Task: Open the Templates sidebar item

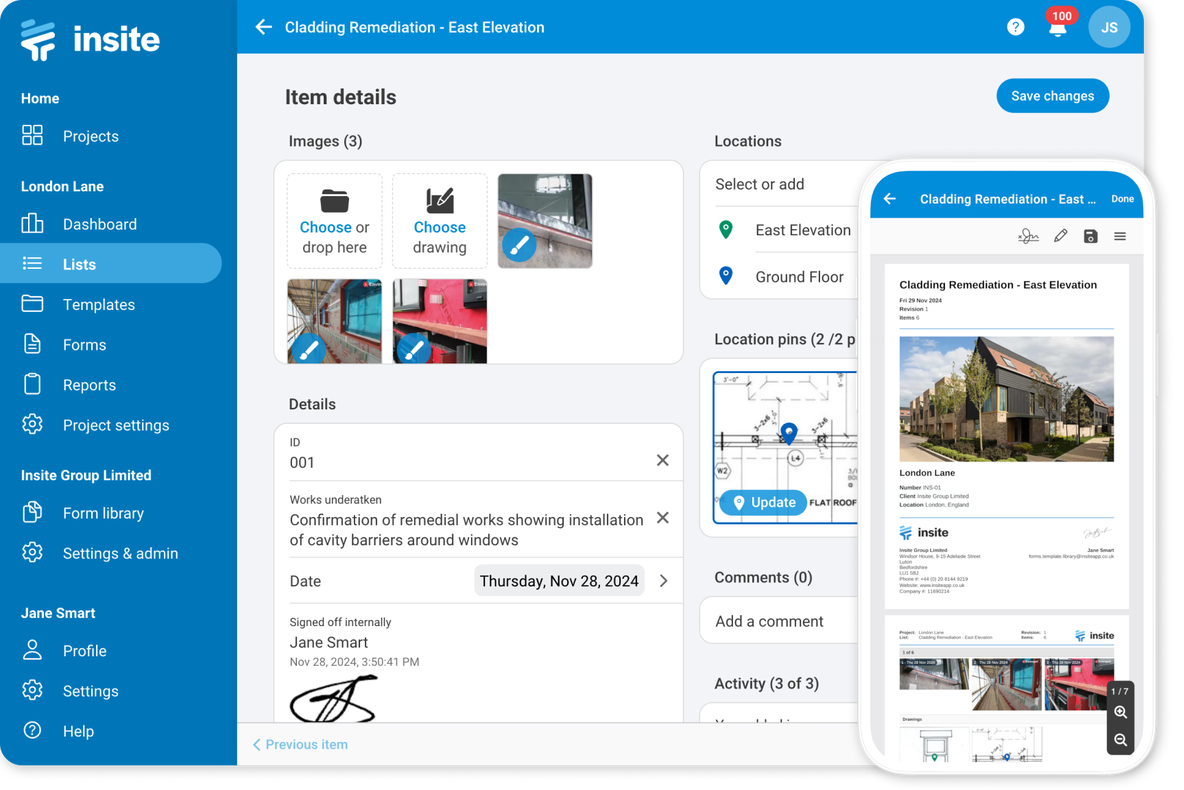Action: (100, 304)
